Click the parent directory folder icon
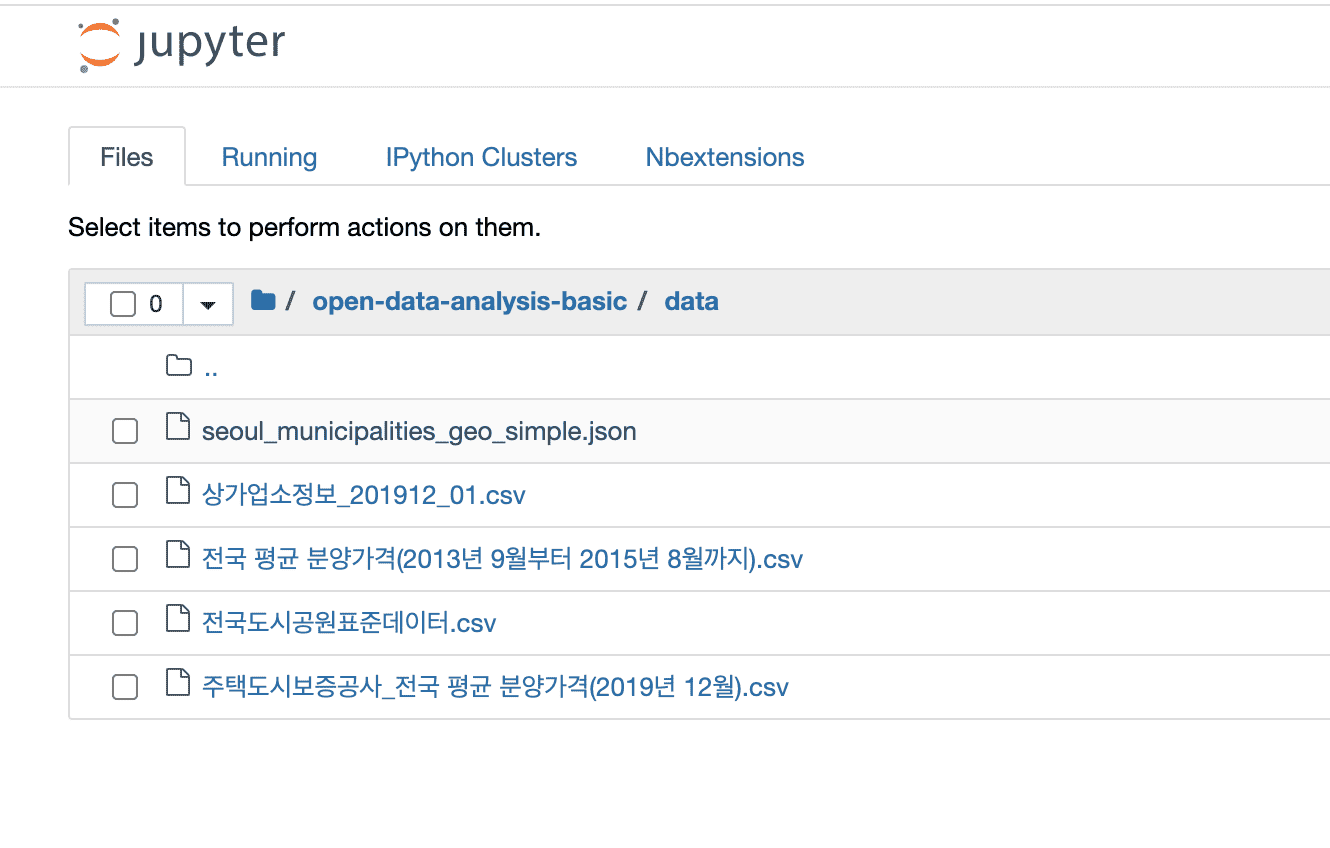Screen dimensions: 1330x848 click(178, 366)
